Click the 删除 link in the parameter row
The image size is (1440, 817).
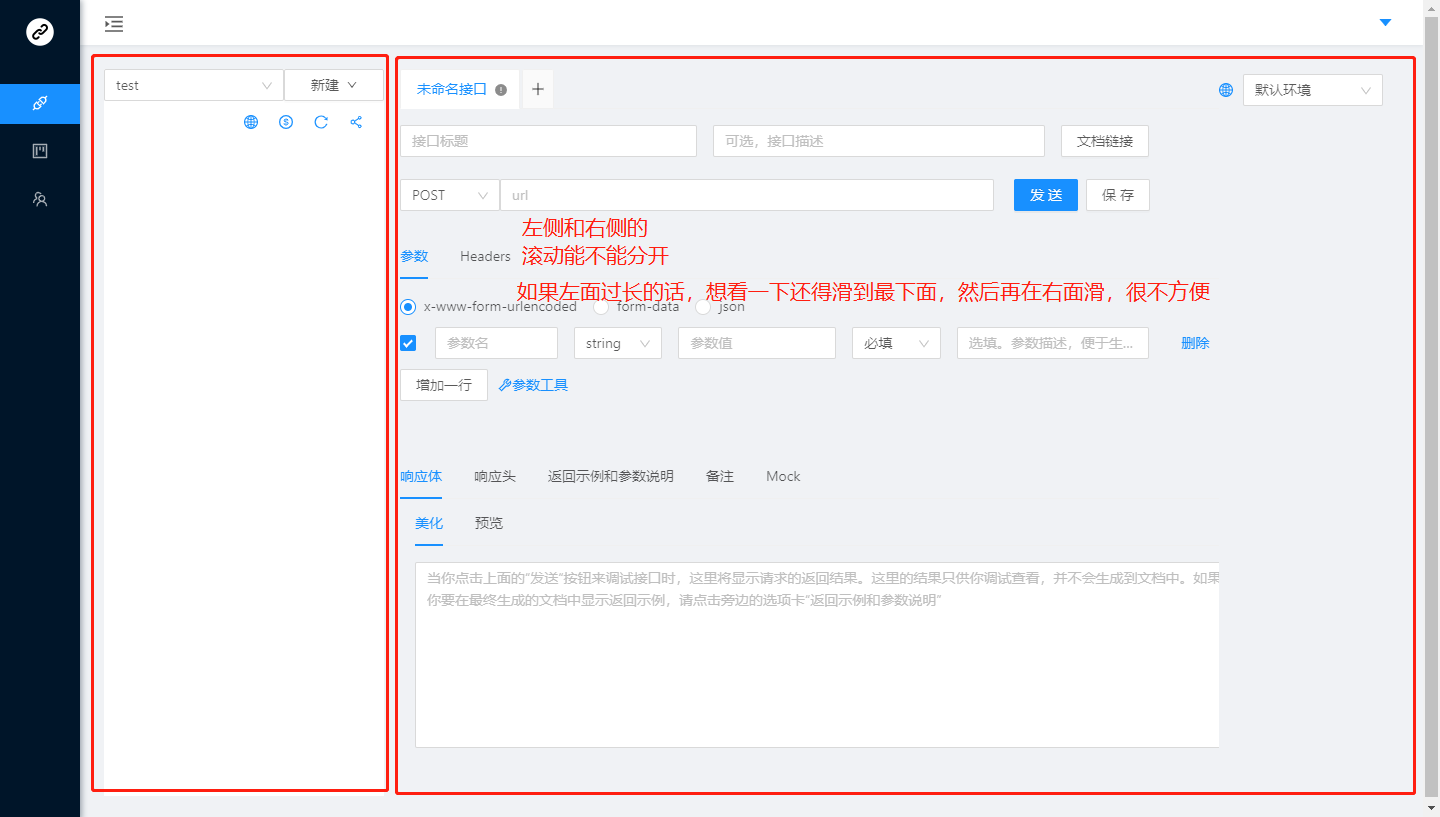1195,343
